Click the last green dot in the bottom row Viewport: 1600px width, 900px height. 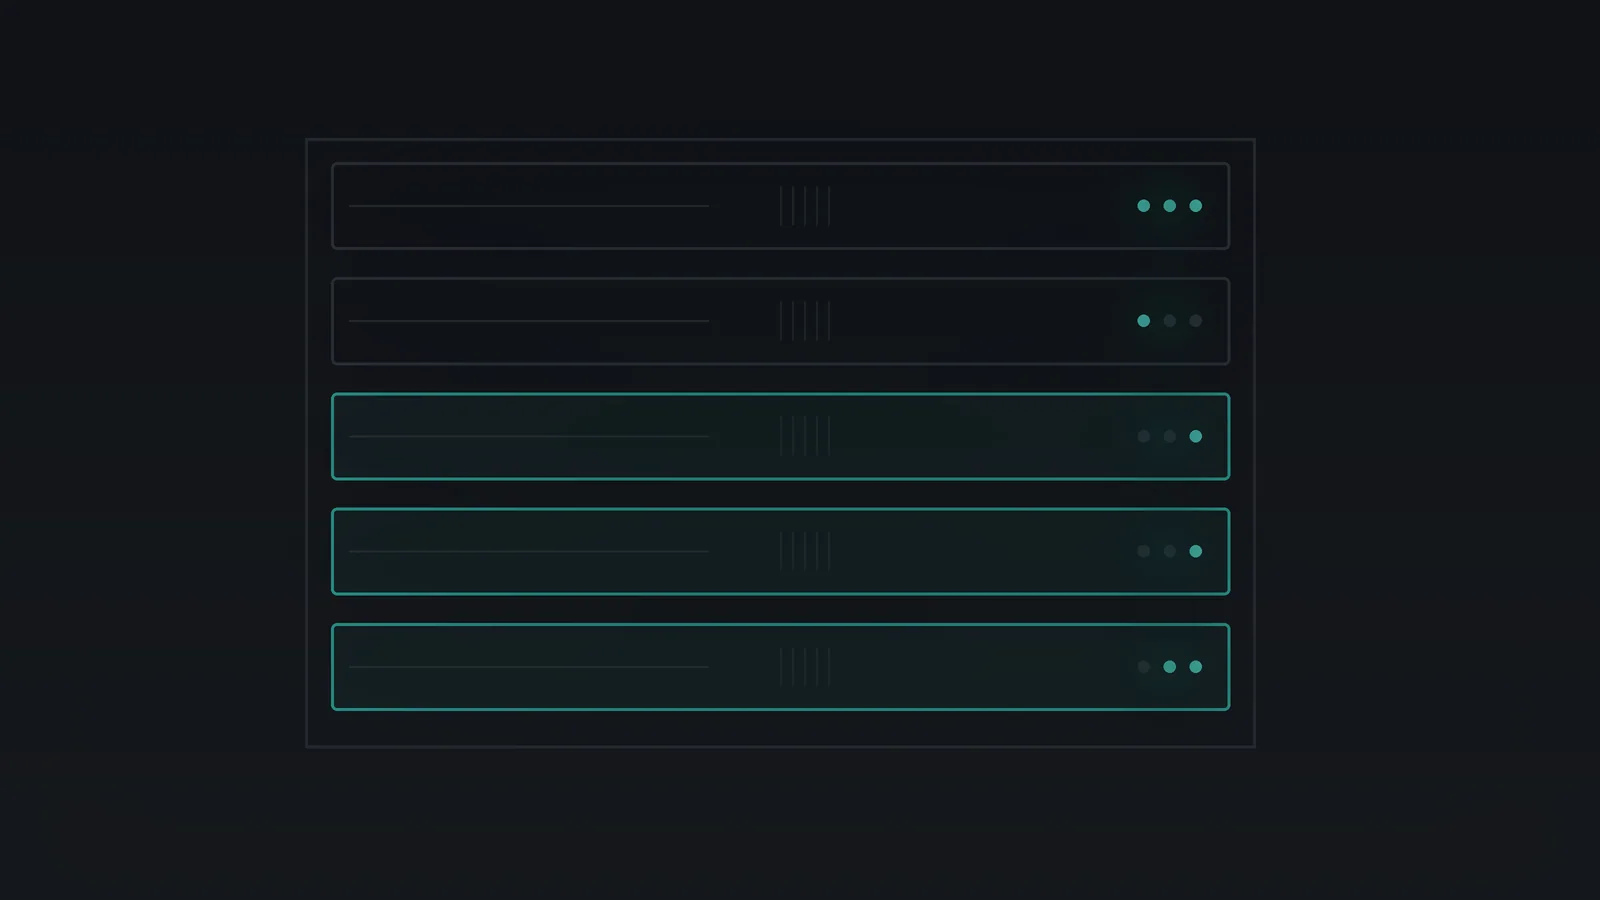tap(1195, 667)
